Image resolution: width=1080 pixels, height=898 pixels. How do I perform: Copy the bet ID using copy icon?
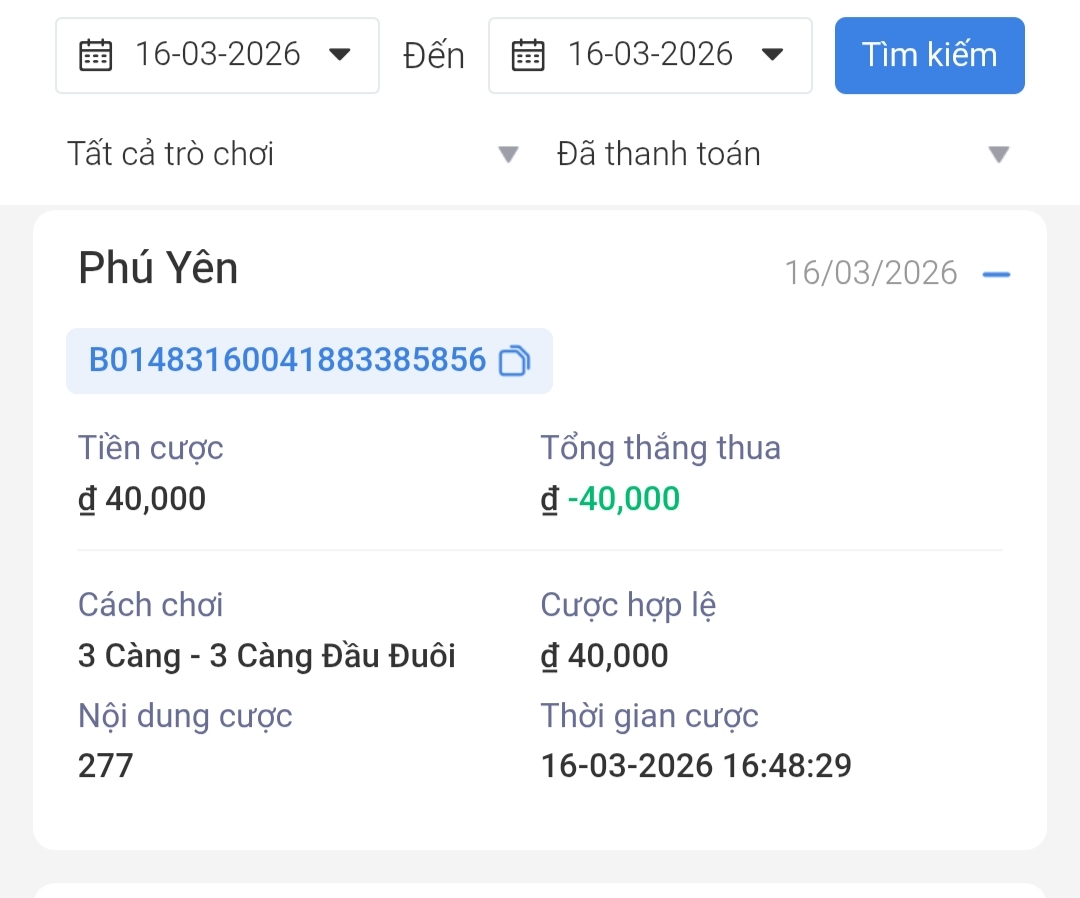coord(515,361)
